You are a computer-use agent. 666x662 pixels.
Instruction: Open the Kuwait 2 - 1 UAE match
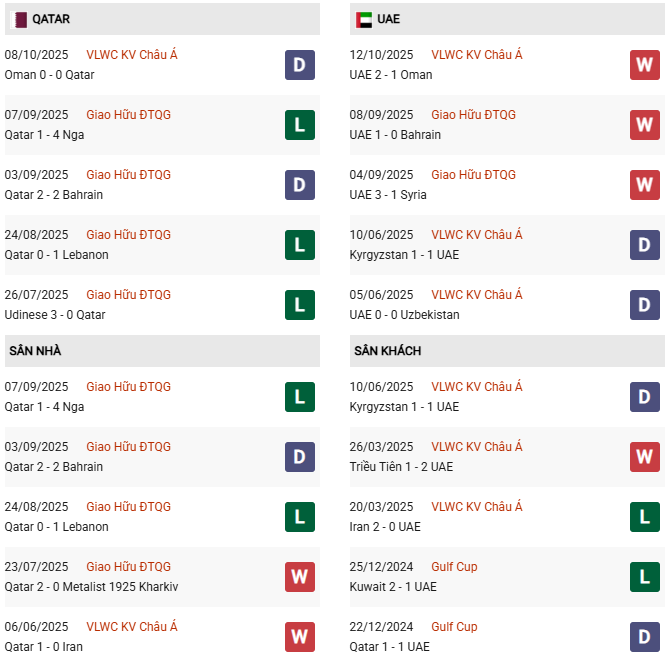point(393,587)
